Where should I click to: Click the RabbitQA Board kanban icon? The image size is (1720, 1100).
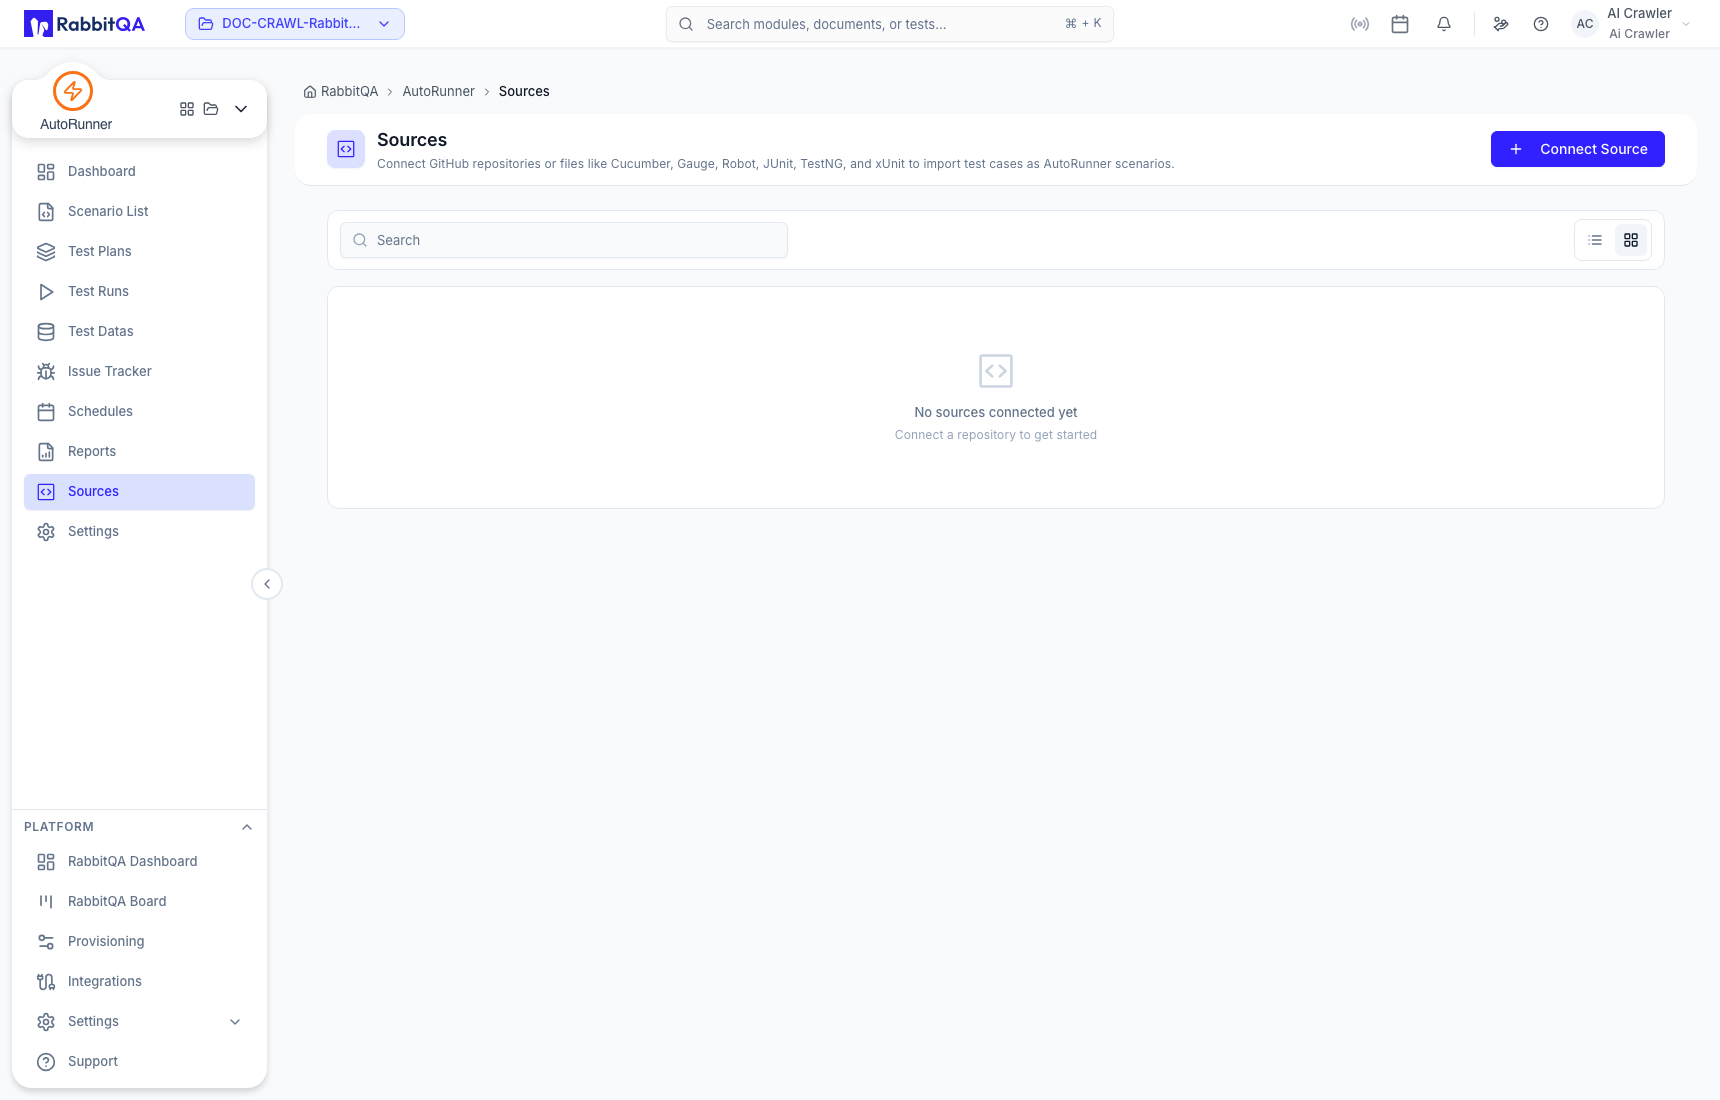[x=46, y=902]
